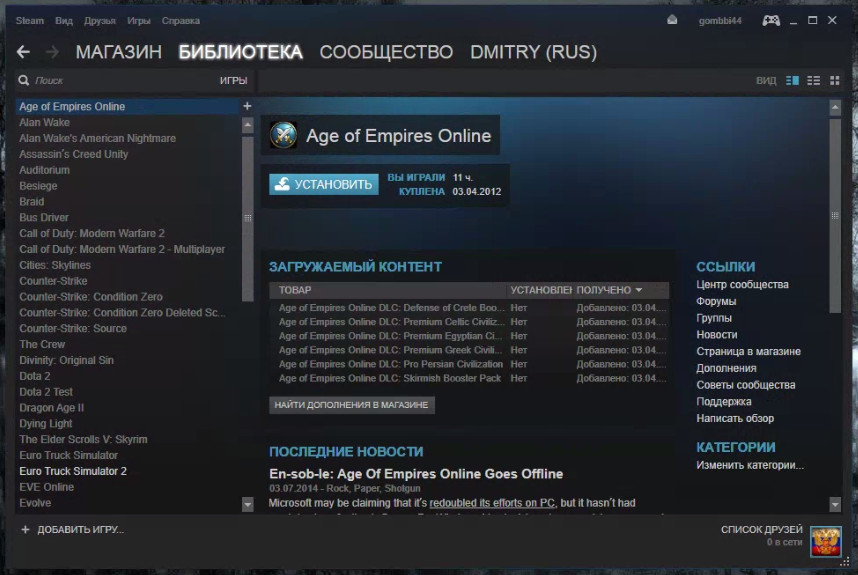Click Изменить категории link

coord(750,466)
